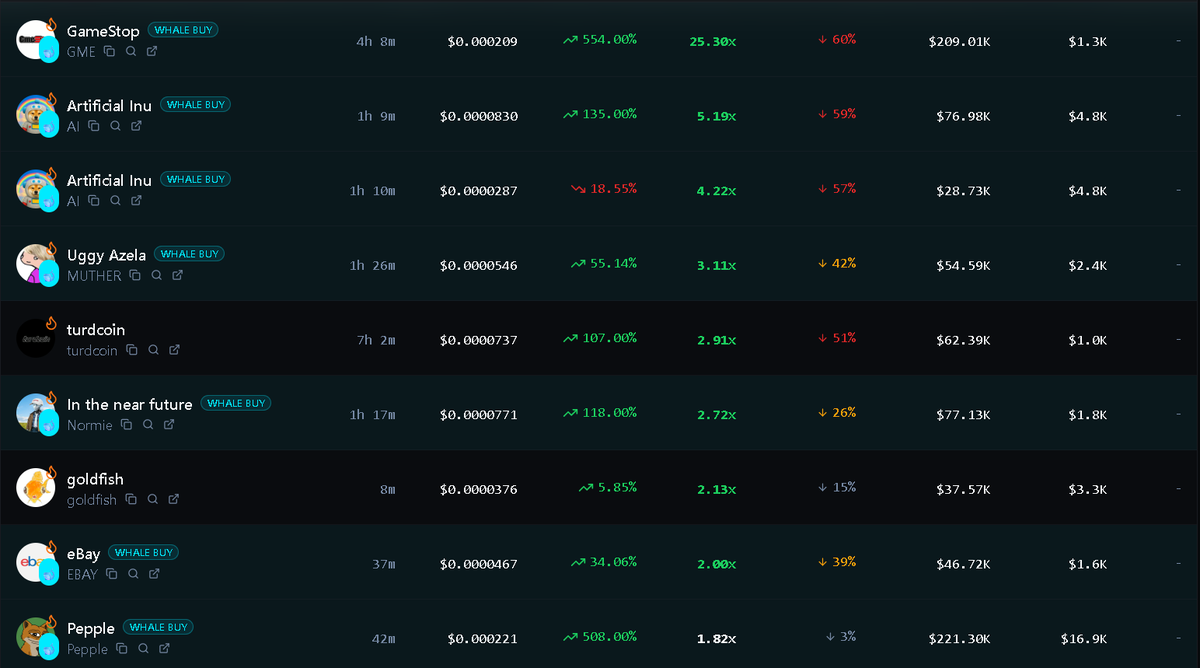The height and width of the screenshot is (668, 1200).
Task: Search for the EBAY token
Action: 133,574
